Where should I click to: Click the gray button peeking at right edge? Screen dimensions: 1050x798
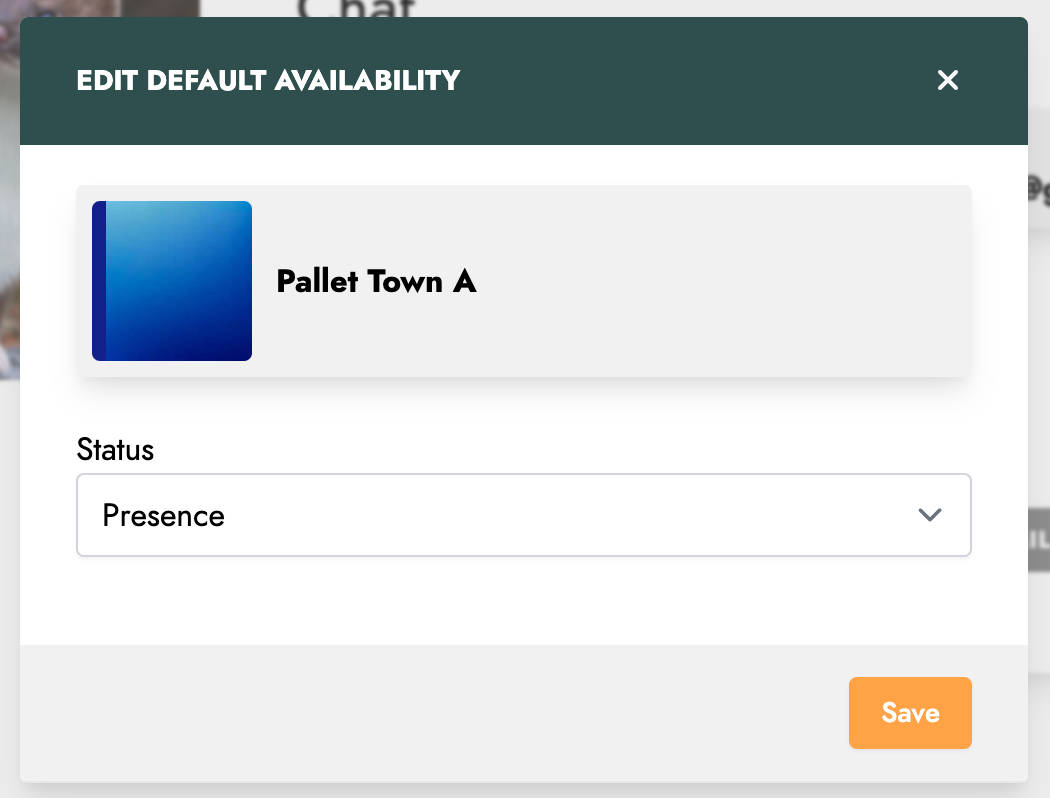1039,540
